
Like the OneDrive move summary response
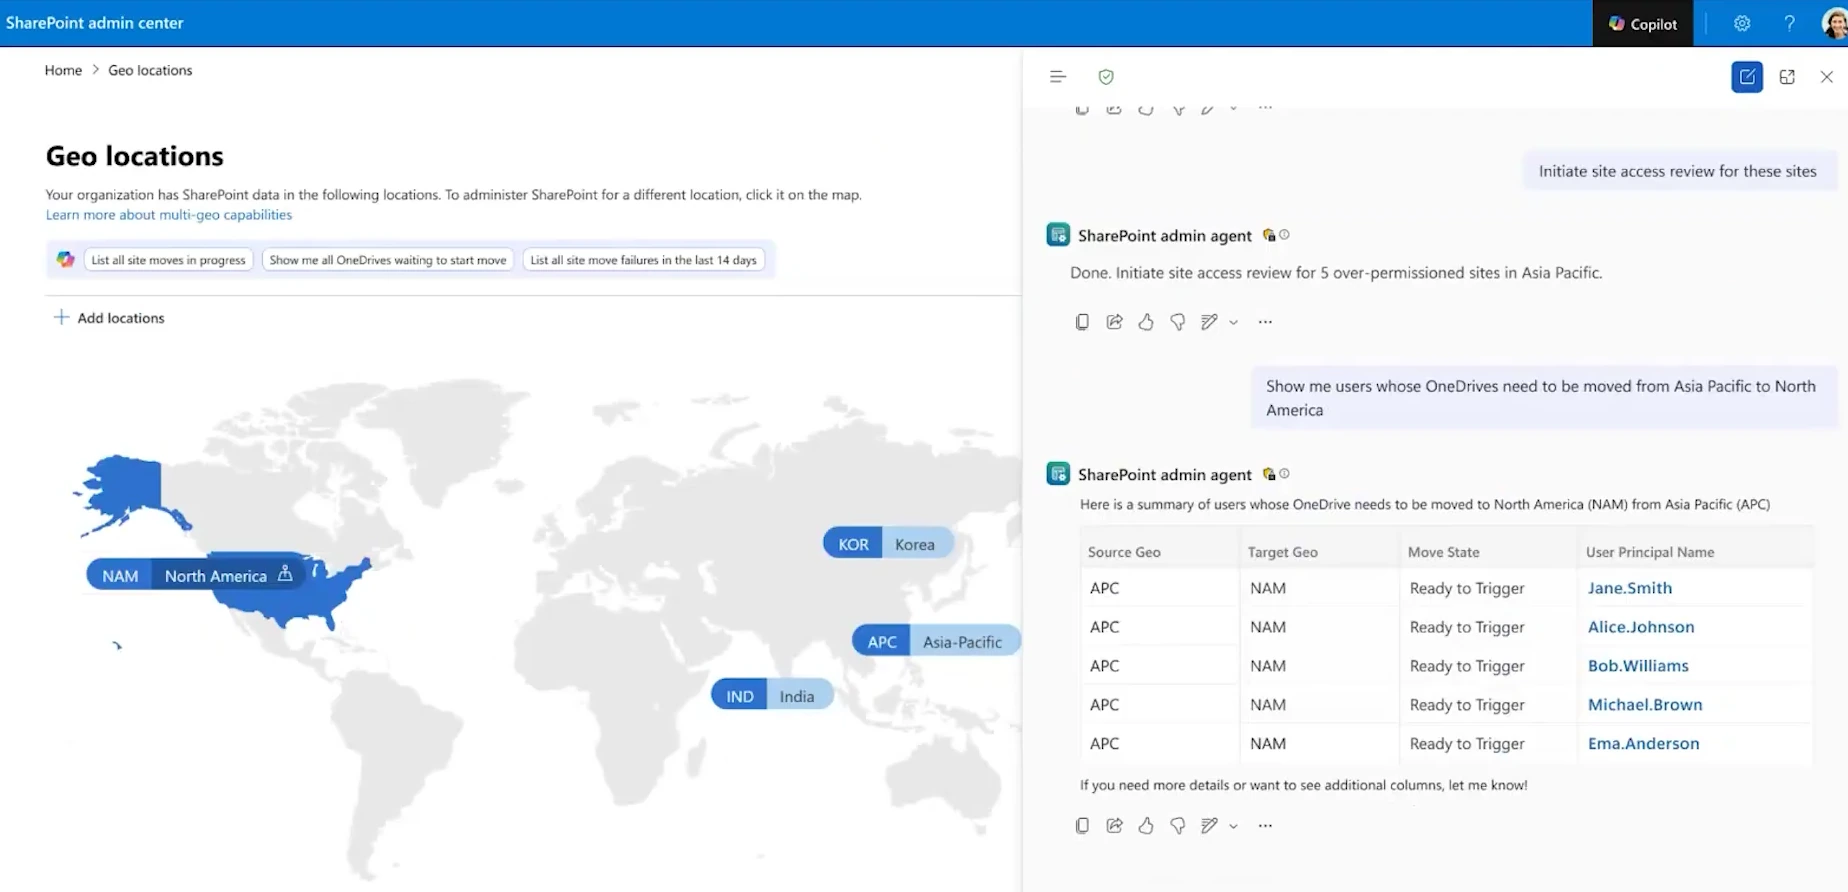[1146, 826]
